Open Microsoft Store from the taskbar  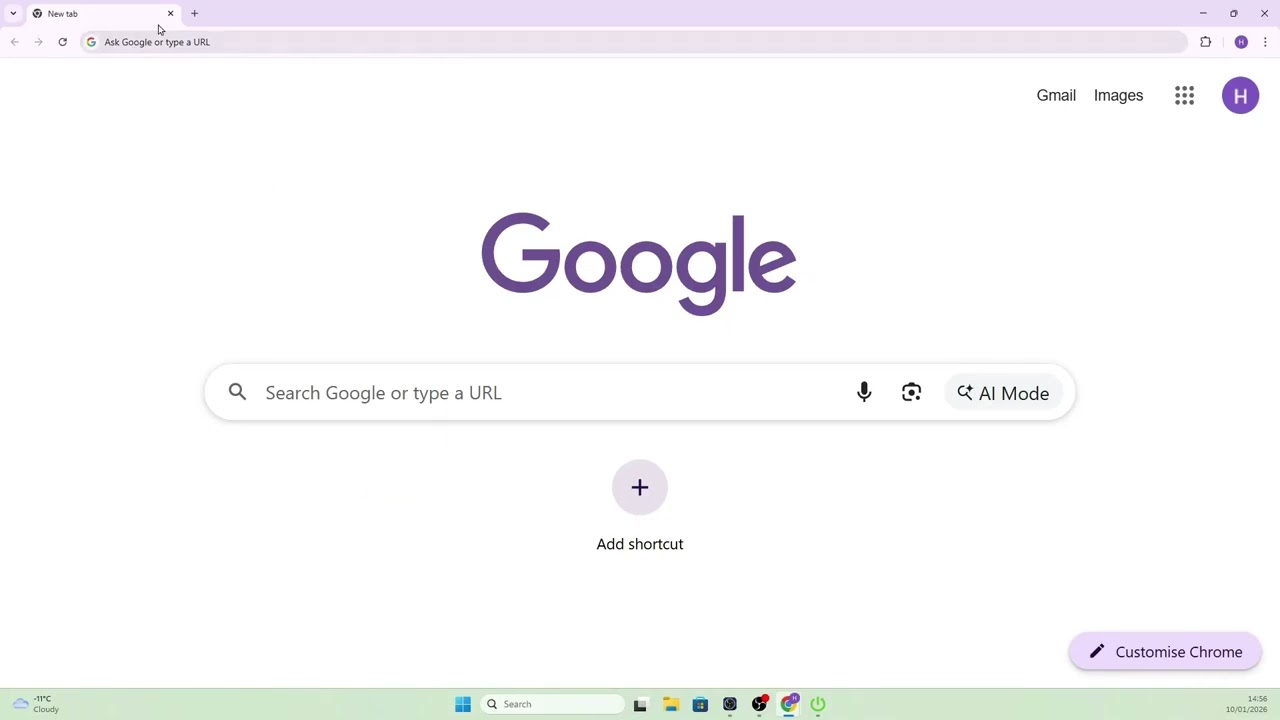click(x=700, y=704)
